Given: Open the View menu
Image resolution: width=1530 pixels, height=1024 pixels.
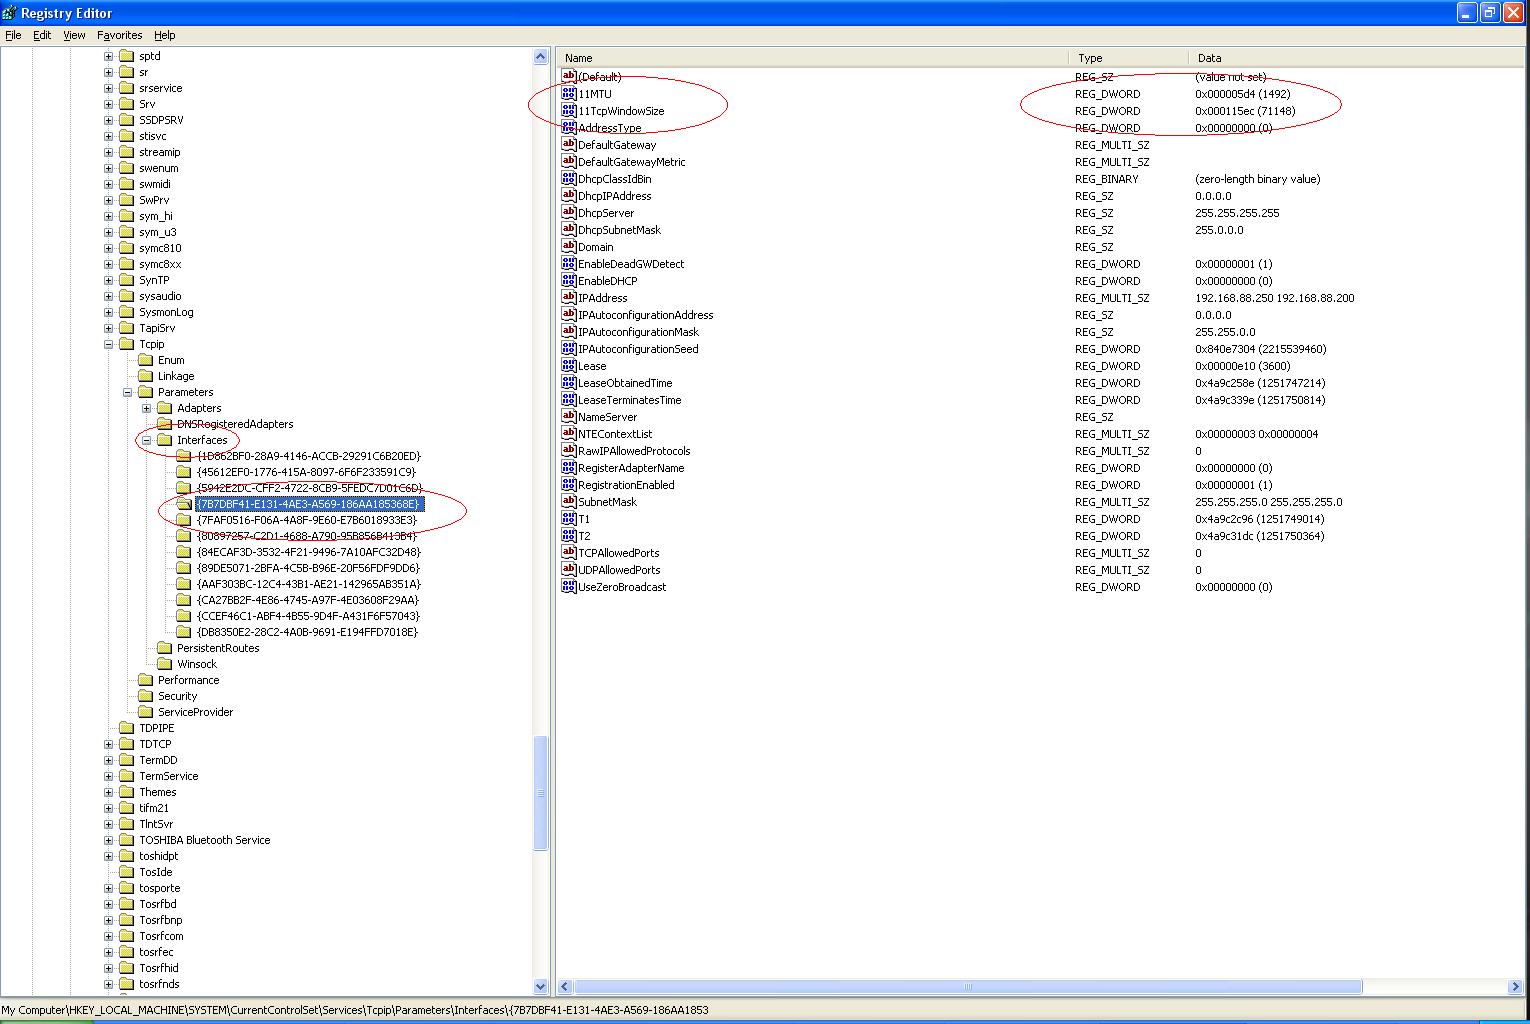Looking at the screenshot, I should (x=74, y=35).
